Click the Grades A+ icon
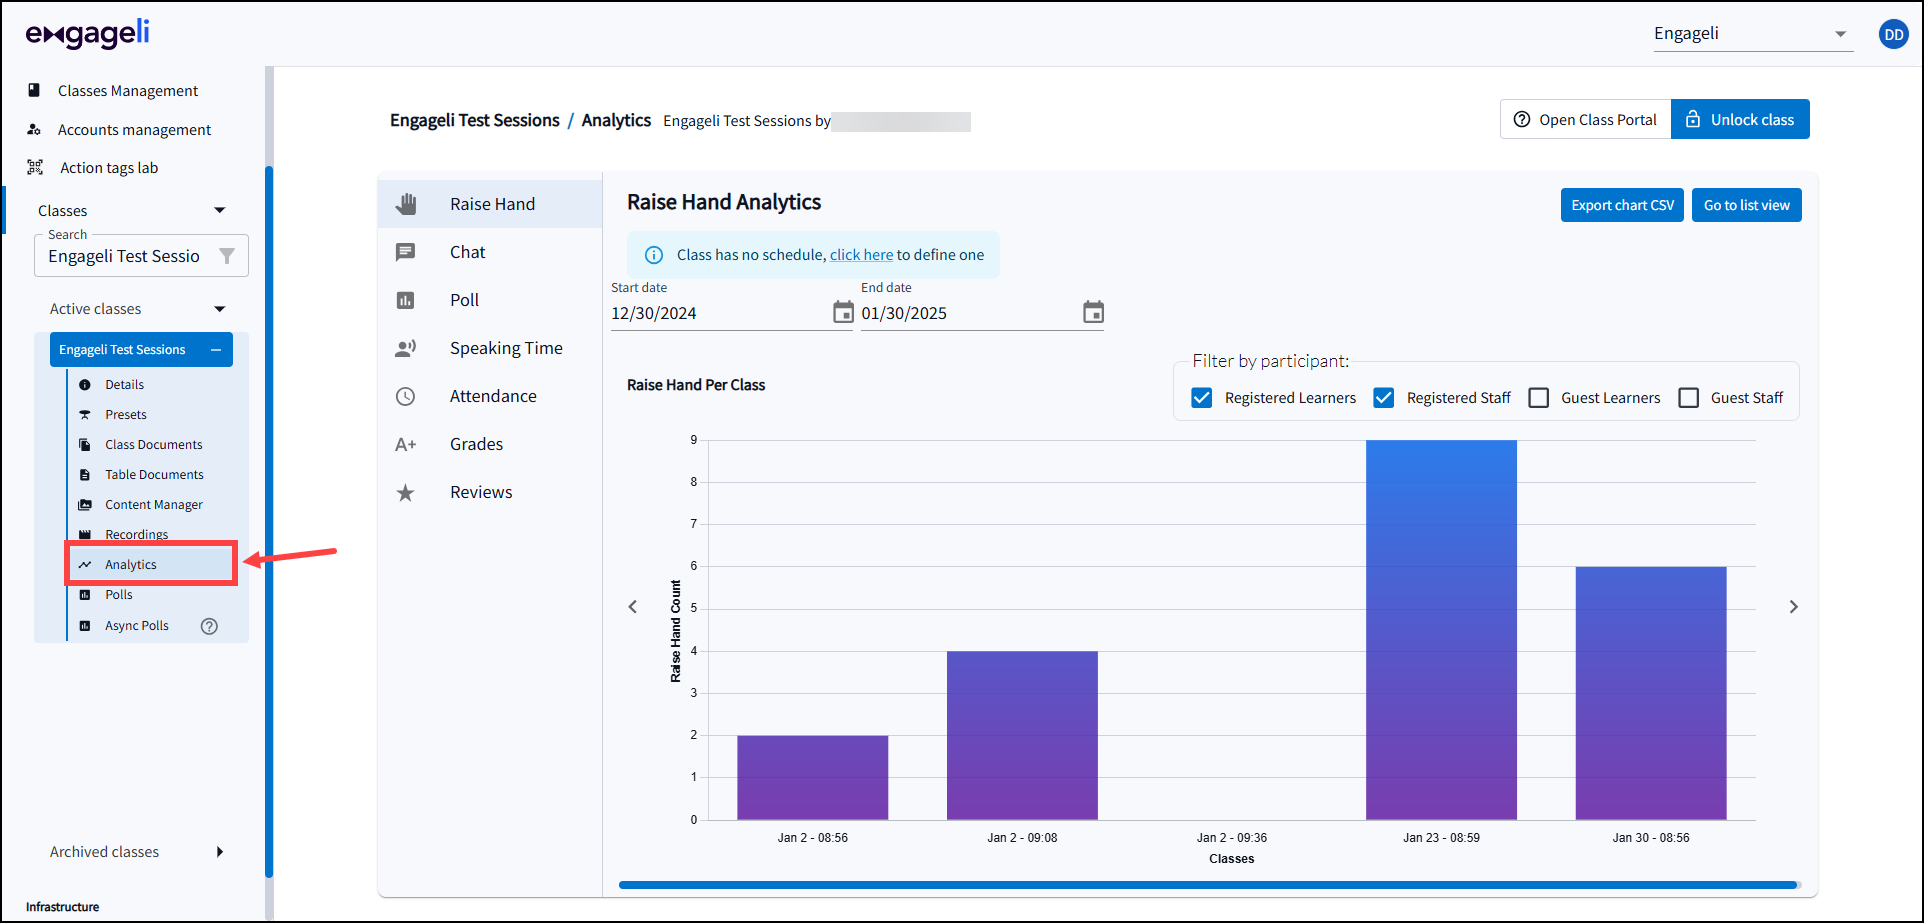Viewport: 1924px width, 923px height. [x=406, y=444]
